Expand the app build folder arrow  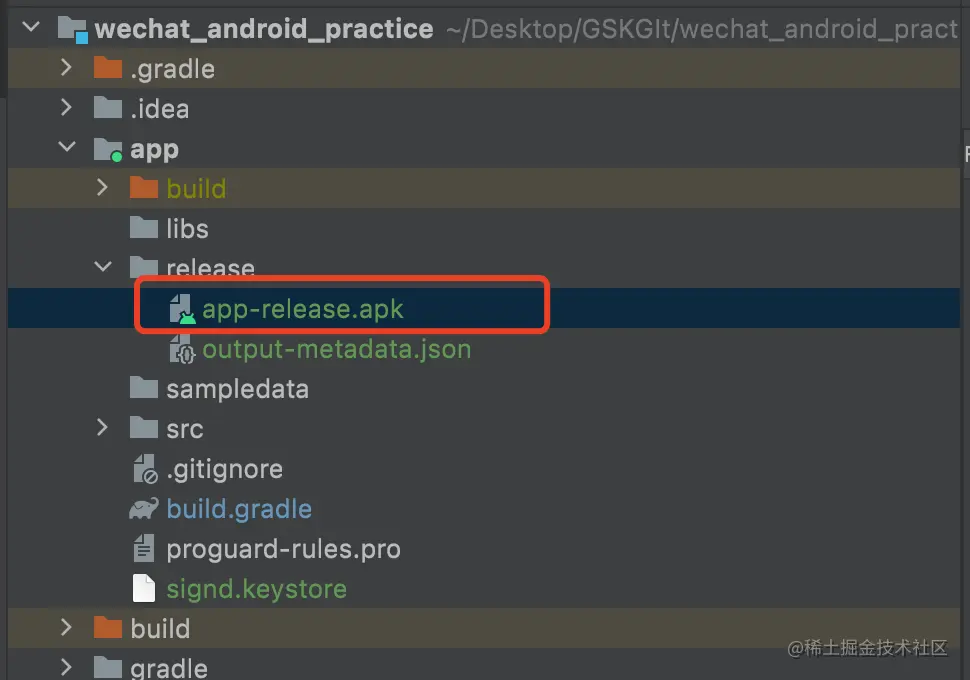click(102, 188)
